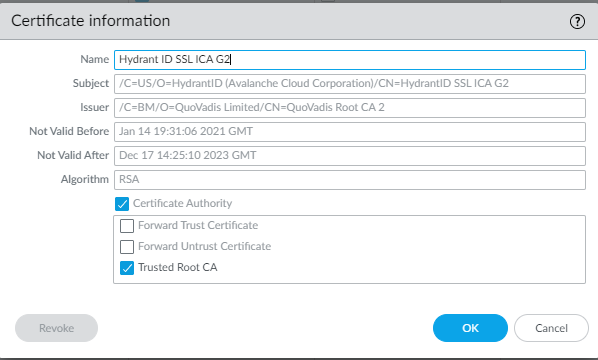Screen dimensions: 598x360
Task: Click the 'Algorithm' field label
Action: tap(85, 180)
